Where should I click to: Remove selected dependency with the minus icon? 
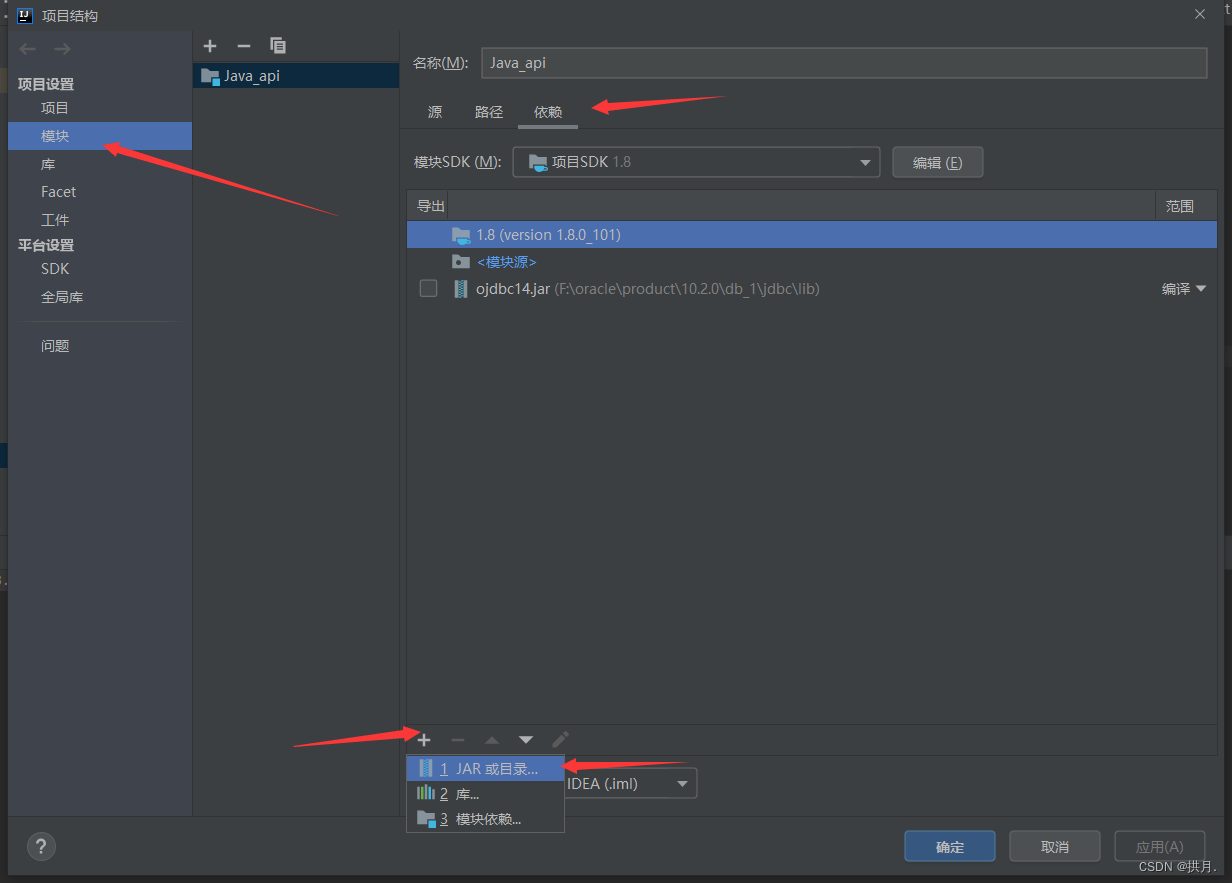click(x=457, y=739)
